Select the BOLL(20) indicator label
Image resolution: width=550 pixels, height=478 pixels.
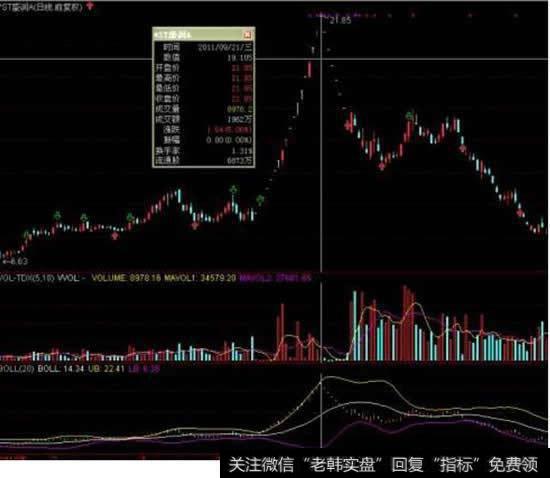17,369
